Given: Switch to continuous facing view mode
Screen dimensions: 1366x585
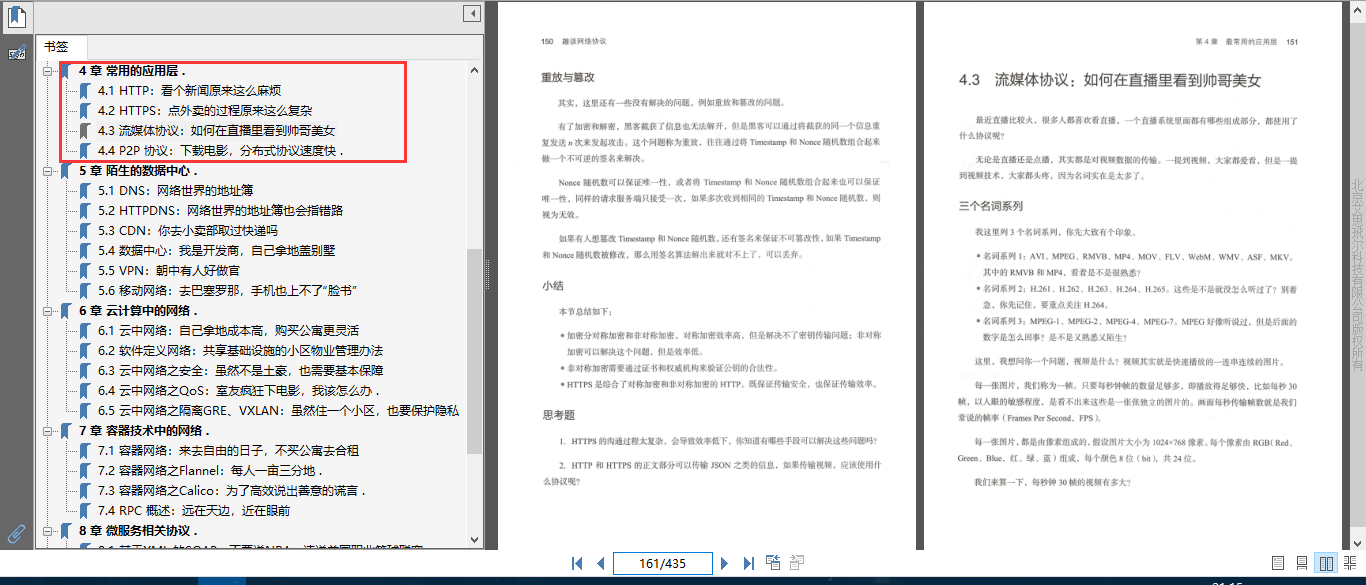Looking at the screenshot, I should 1350,564.
